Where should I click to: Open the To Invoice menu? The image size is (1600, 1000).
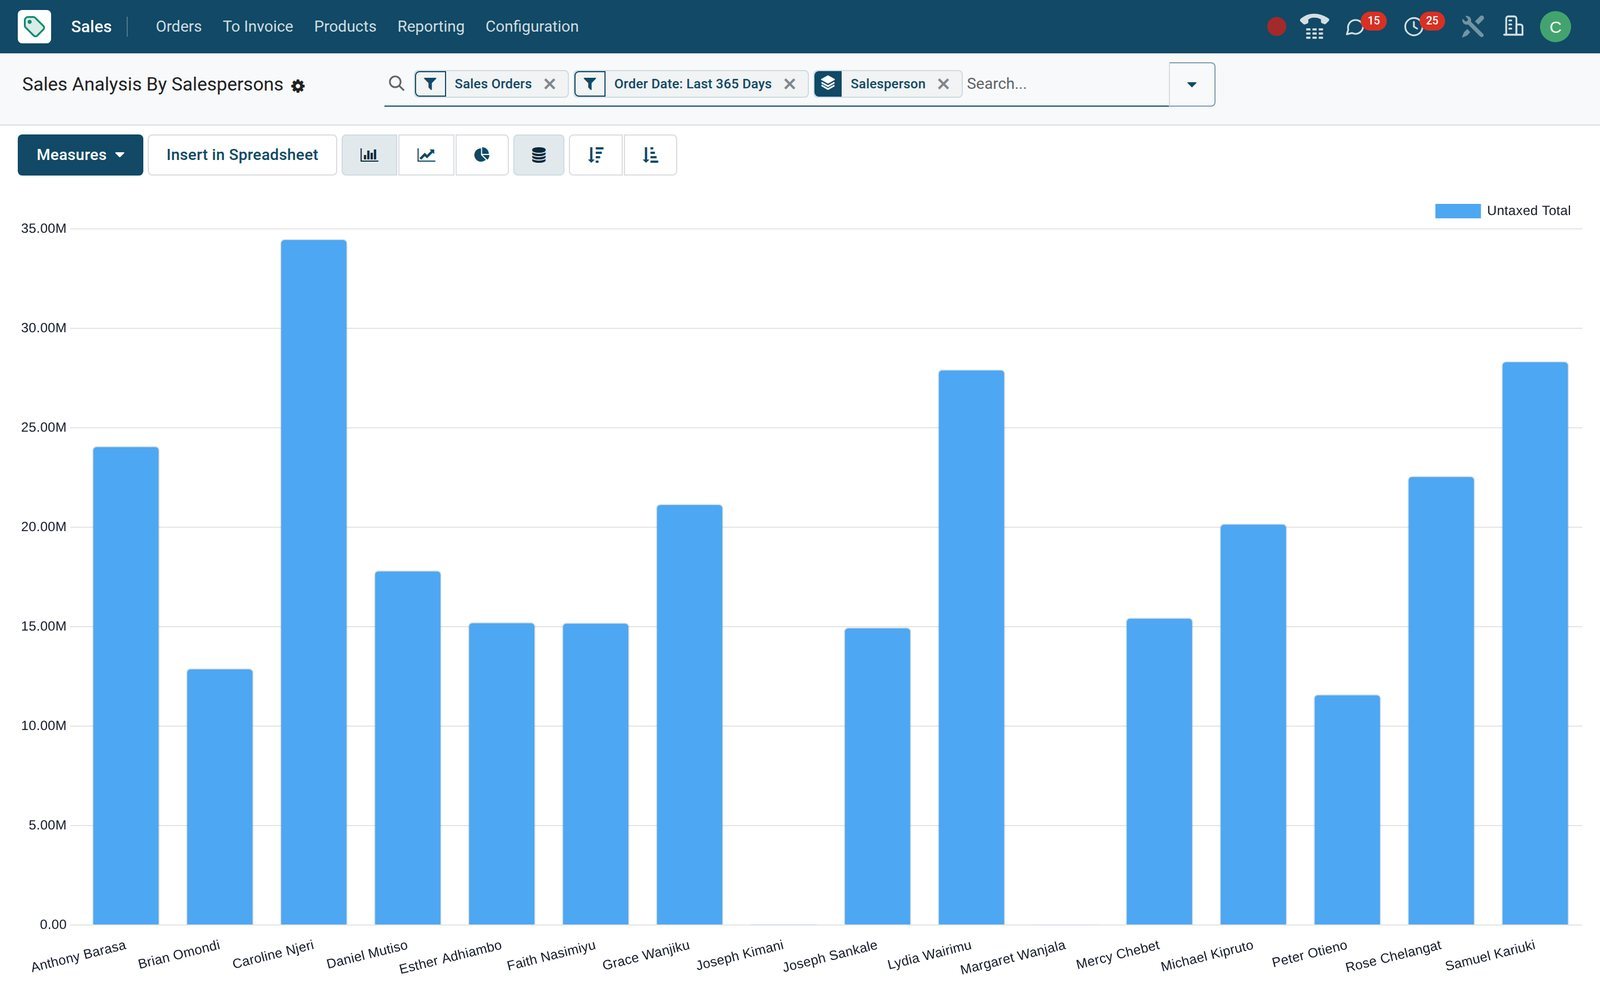coord(258,27)
